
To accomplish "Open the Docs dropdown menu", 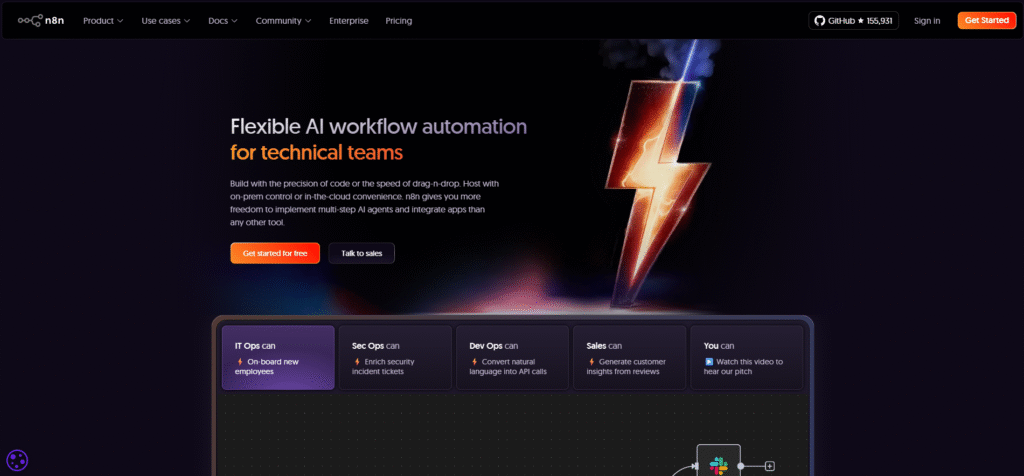I will 224,21.
